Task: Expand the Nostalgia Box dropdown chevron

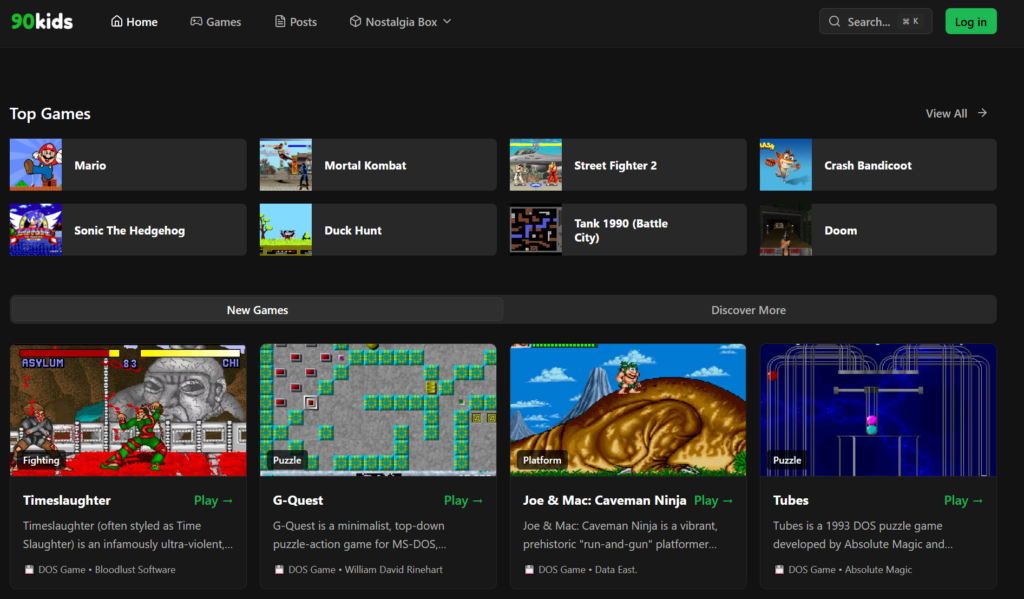Action: coord(447,22)
